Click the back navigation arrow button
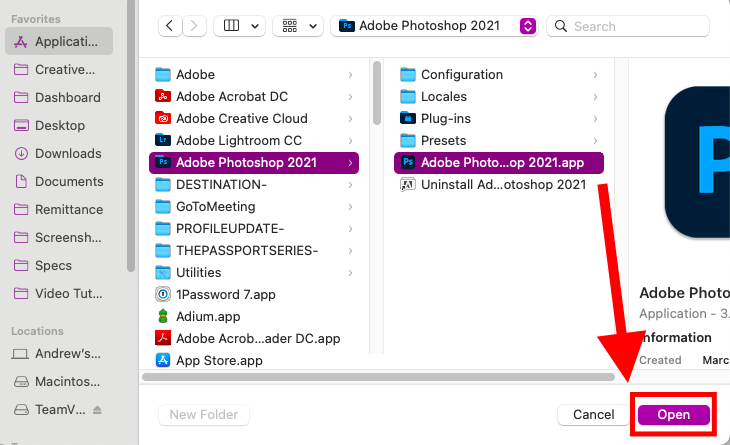This screenshot has width=730, height=445. pos(170,26)
